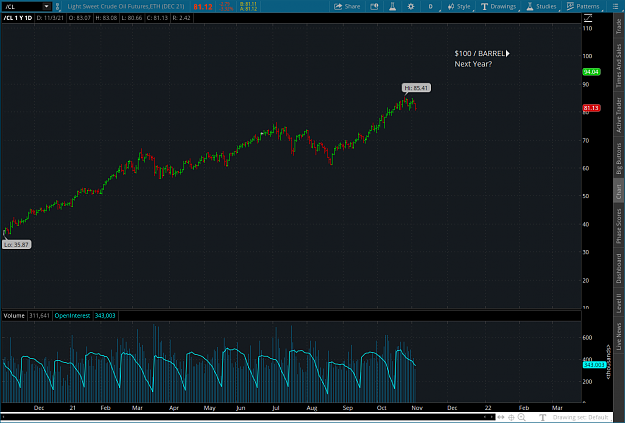
Task: Open the Drawings menu
Action: coord(498,6)
